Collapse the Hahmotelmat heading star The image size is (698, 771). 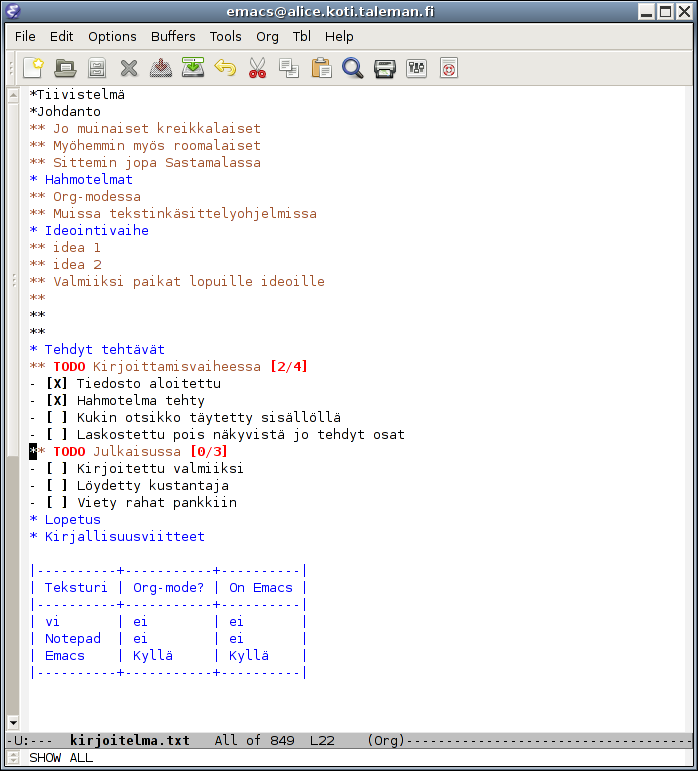click(x=33, y=179)
